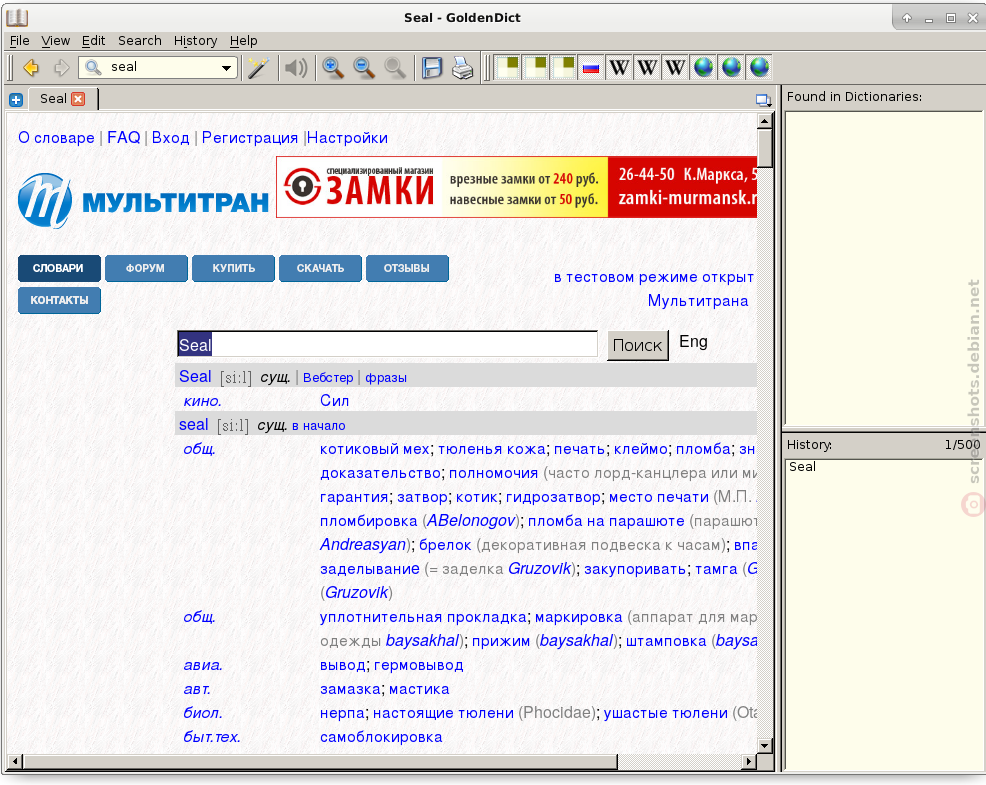The image size is (986, 785).
Task: Open the Search menu
Action: coord(140,41)
